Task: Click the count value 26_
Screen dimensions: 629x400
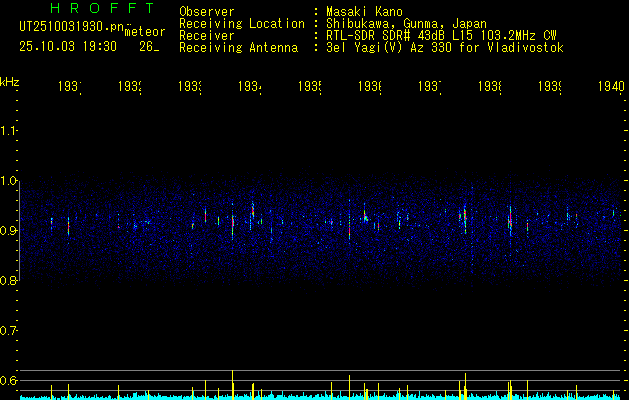Action: pyautogui.click(x=149, y=47)
